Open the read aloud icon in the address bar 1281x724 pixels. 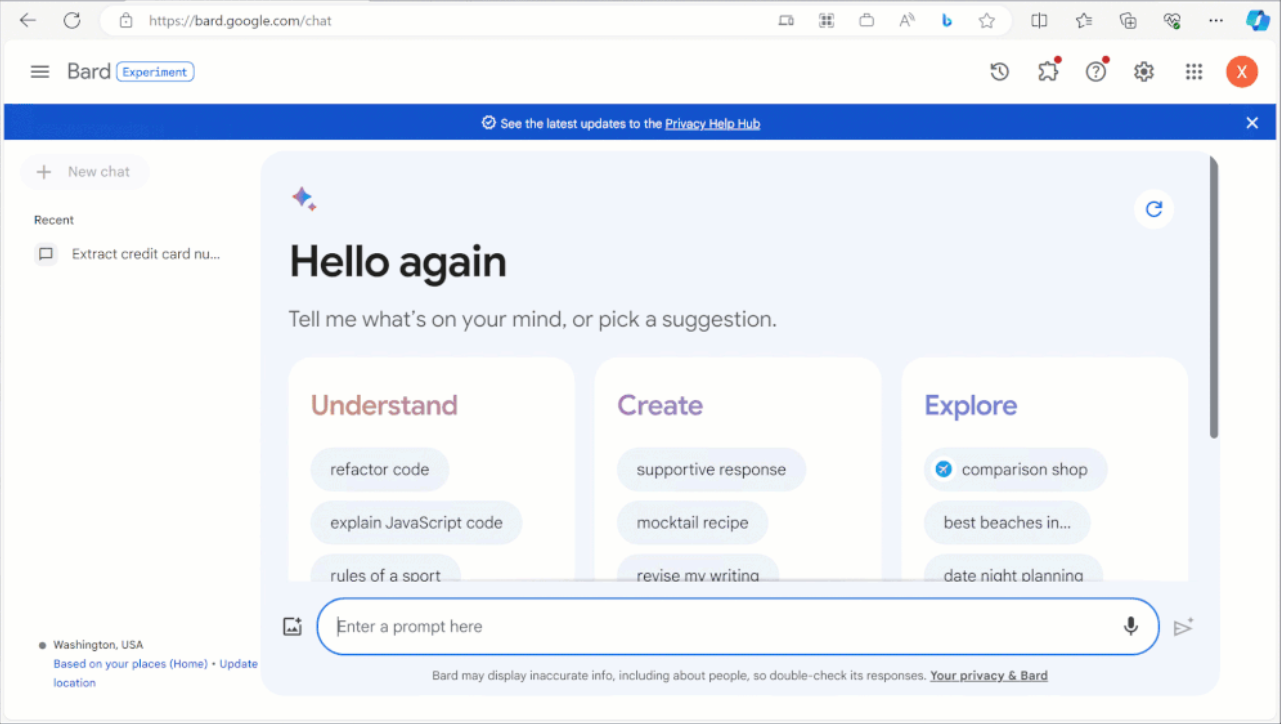[x=907, y=20]
